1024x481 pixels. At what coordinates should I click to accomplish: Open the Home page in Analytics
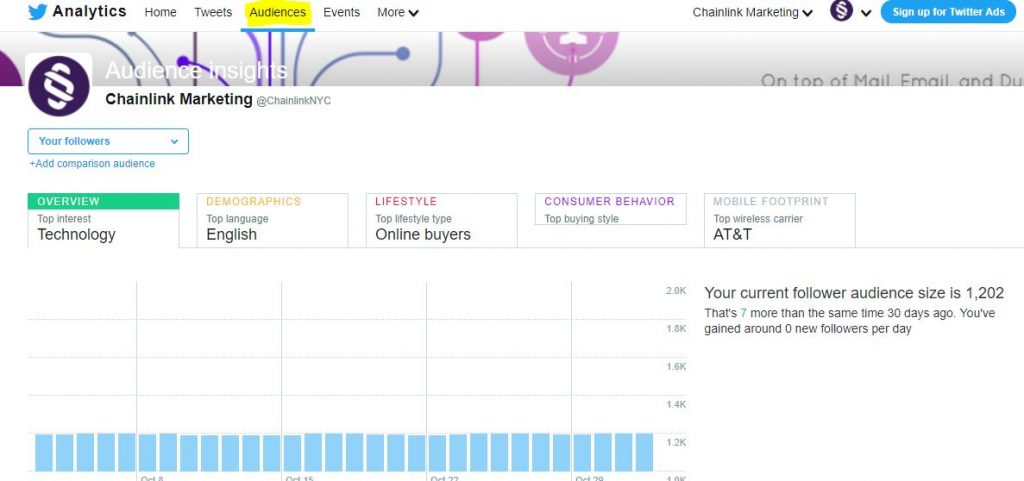click(x=160, y=12)
